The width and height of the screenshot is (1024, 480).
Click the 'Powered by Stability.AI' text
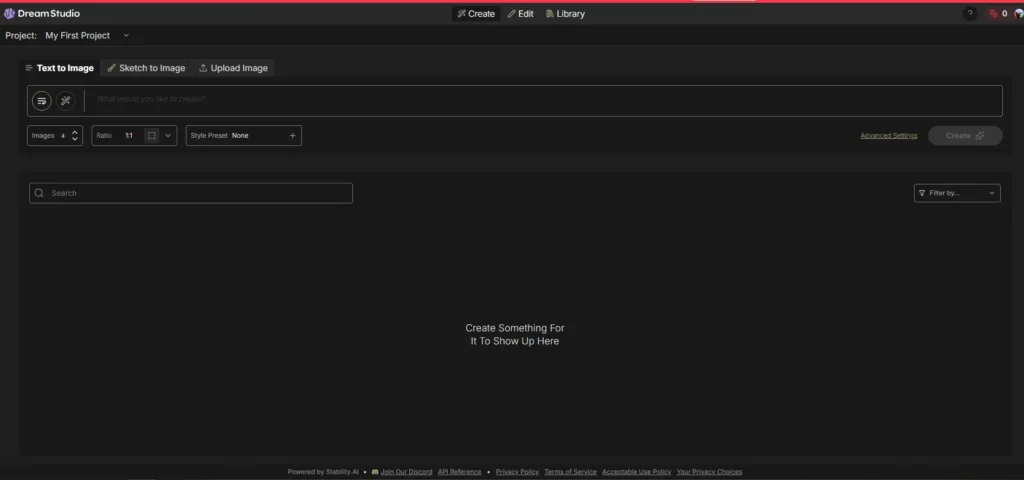323,472
